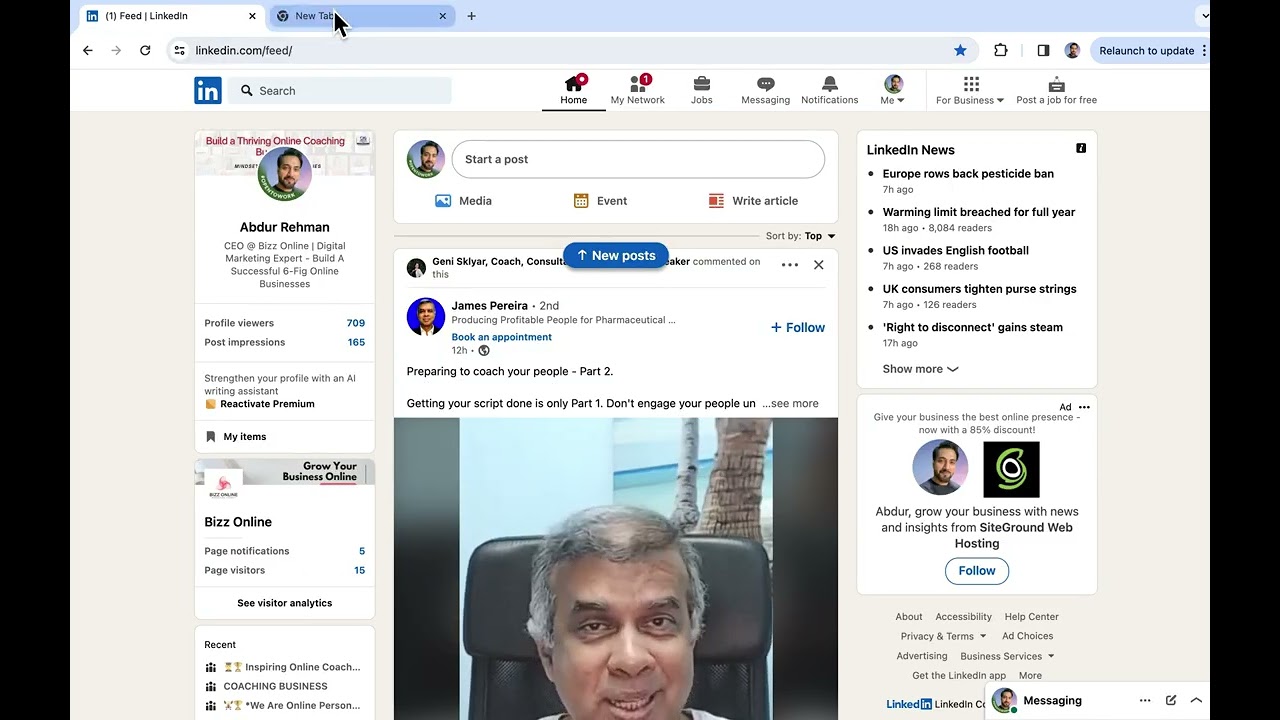Screen dimensions: 1280x720
Task: Click the New posts pill button
Action: point(615,256)
